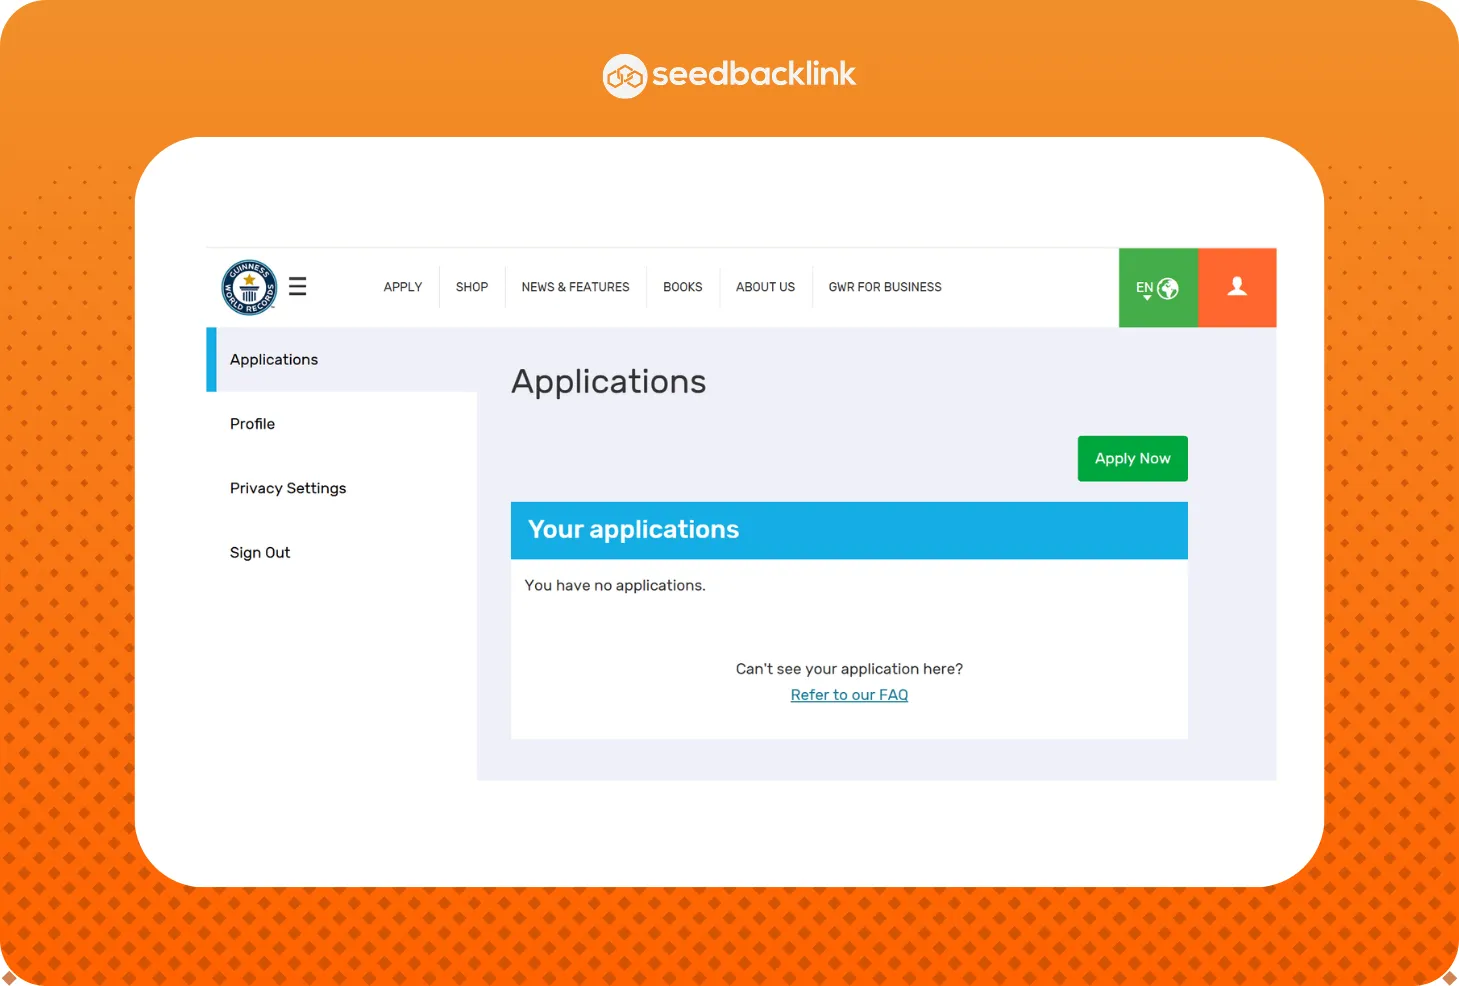Select the BOOKS menu item
Screen dimensions: 1459x986
pyautogui.click(x=683, y=287)
